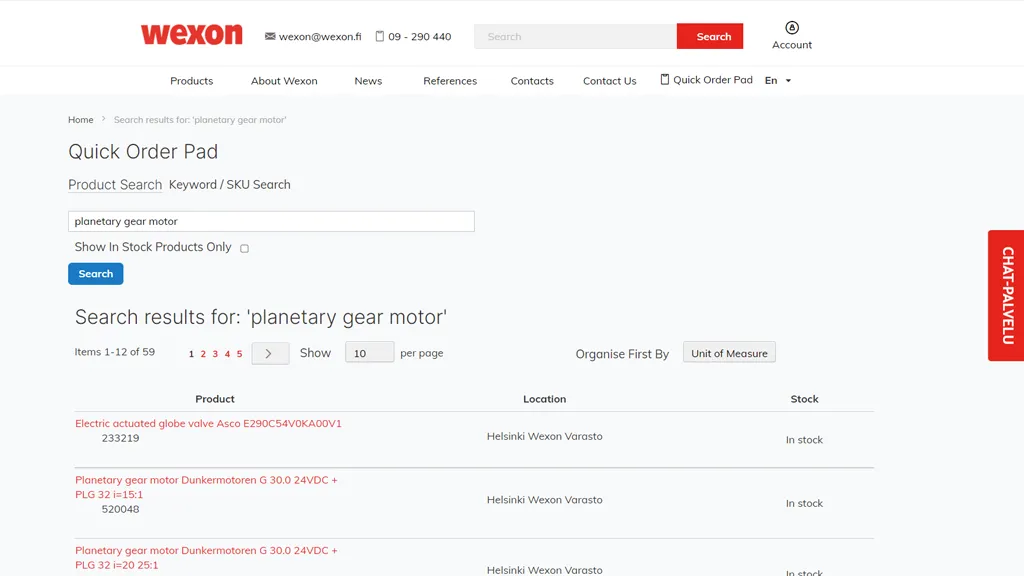
Task: Click the planetary gear motor search field
Action: [x=271, y=221]
